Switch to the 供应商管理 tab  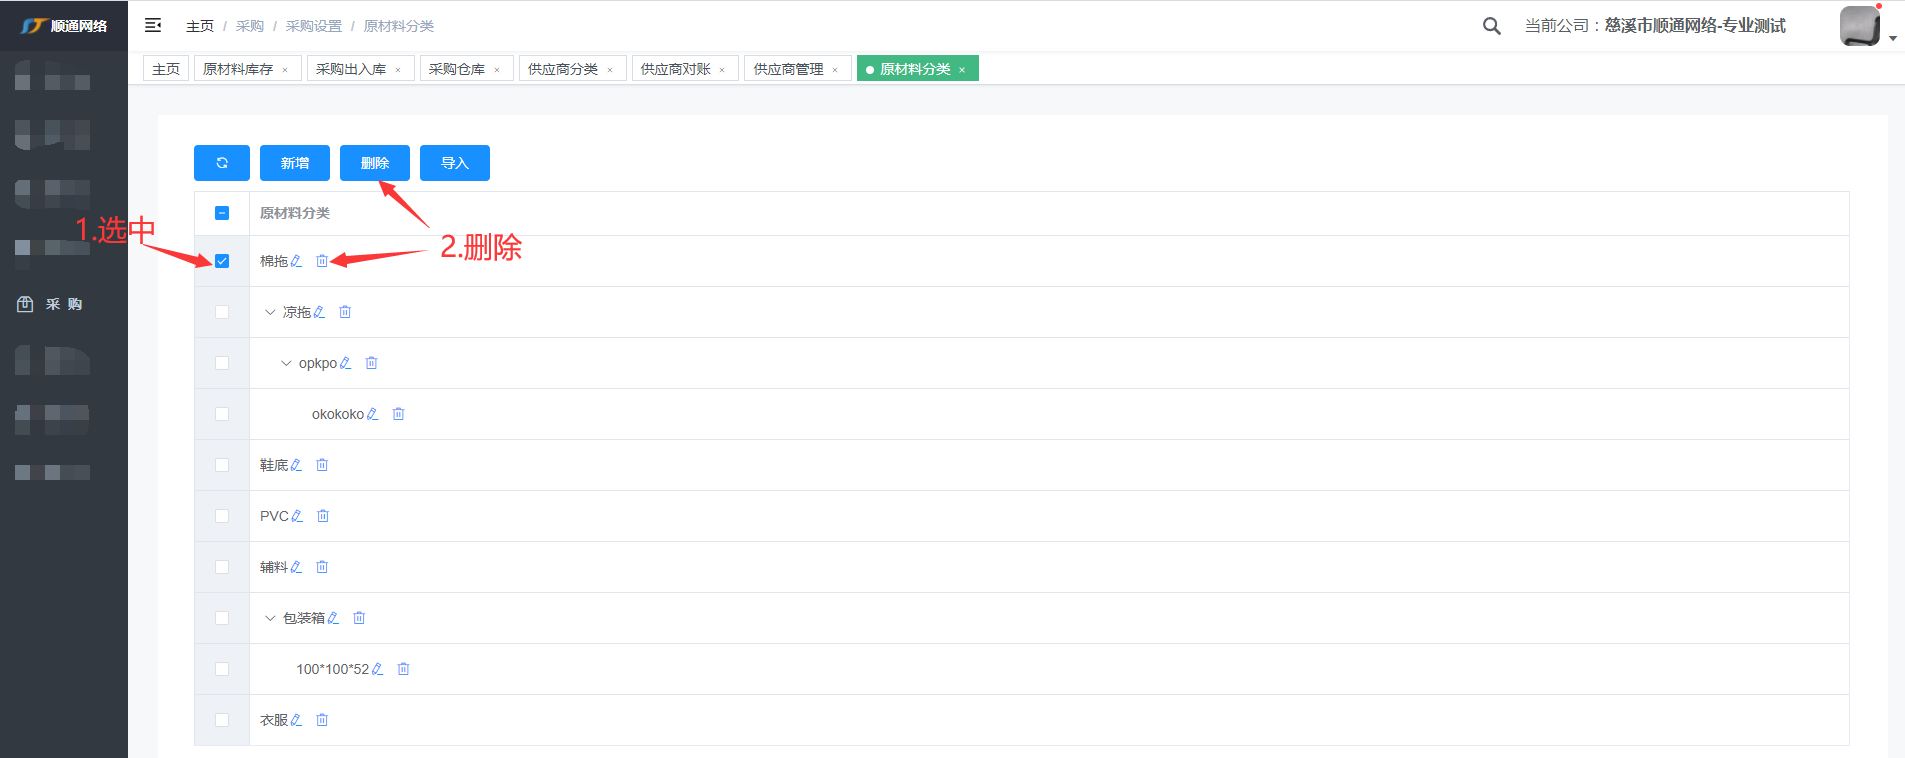click(x=788, y=69)
